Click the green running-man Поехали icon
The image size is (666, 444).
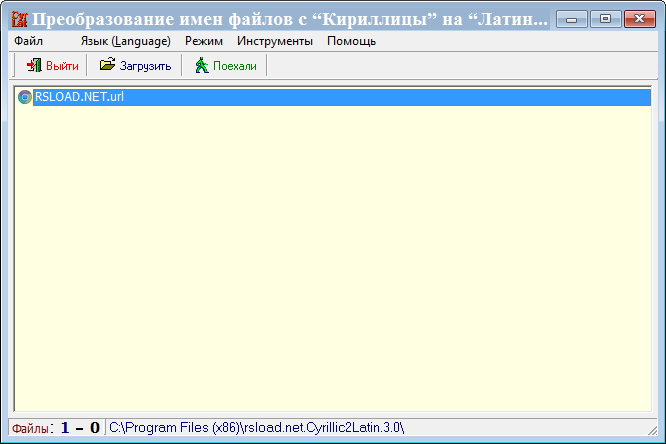click(202, 65)
